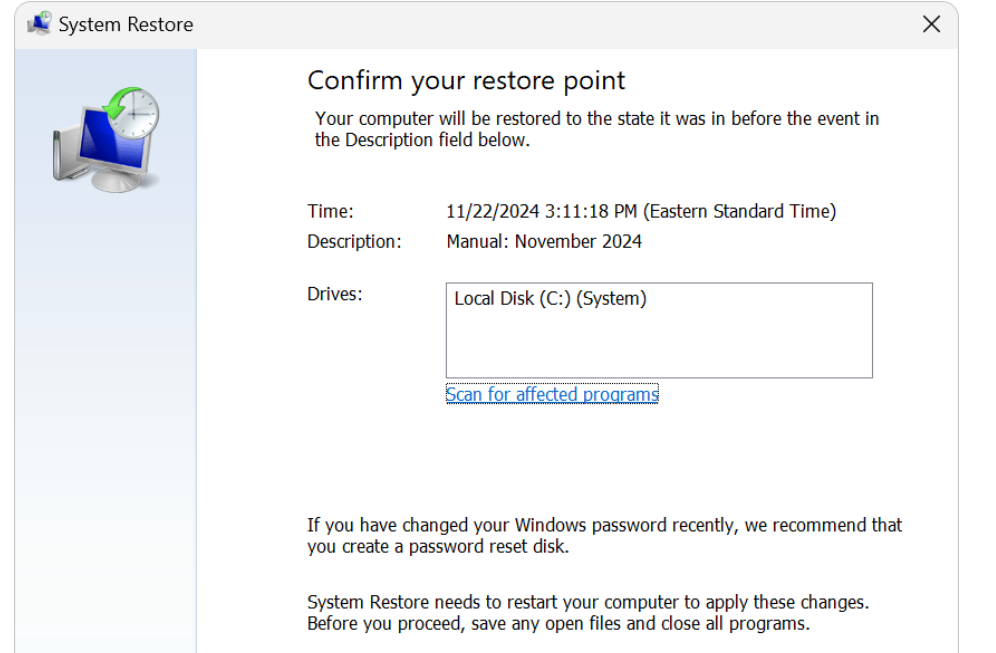Screen dimensions: 996x653
Task: Click the restart your computer notice text
Action: pos(587,613)
